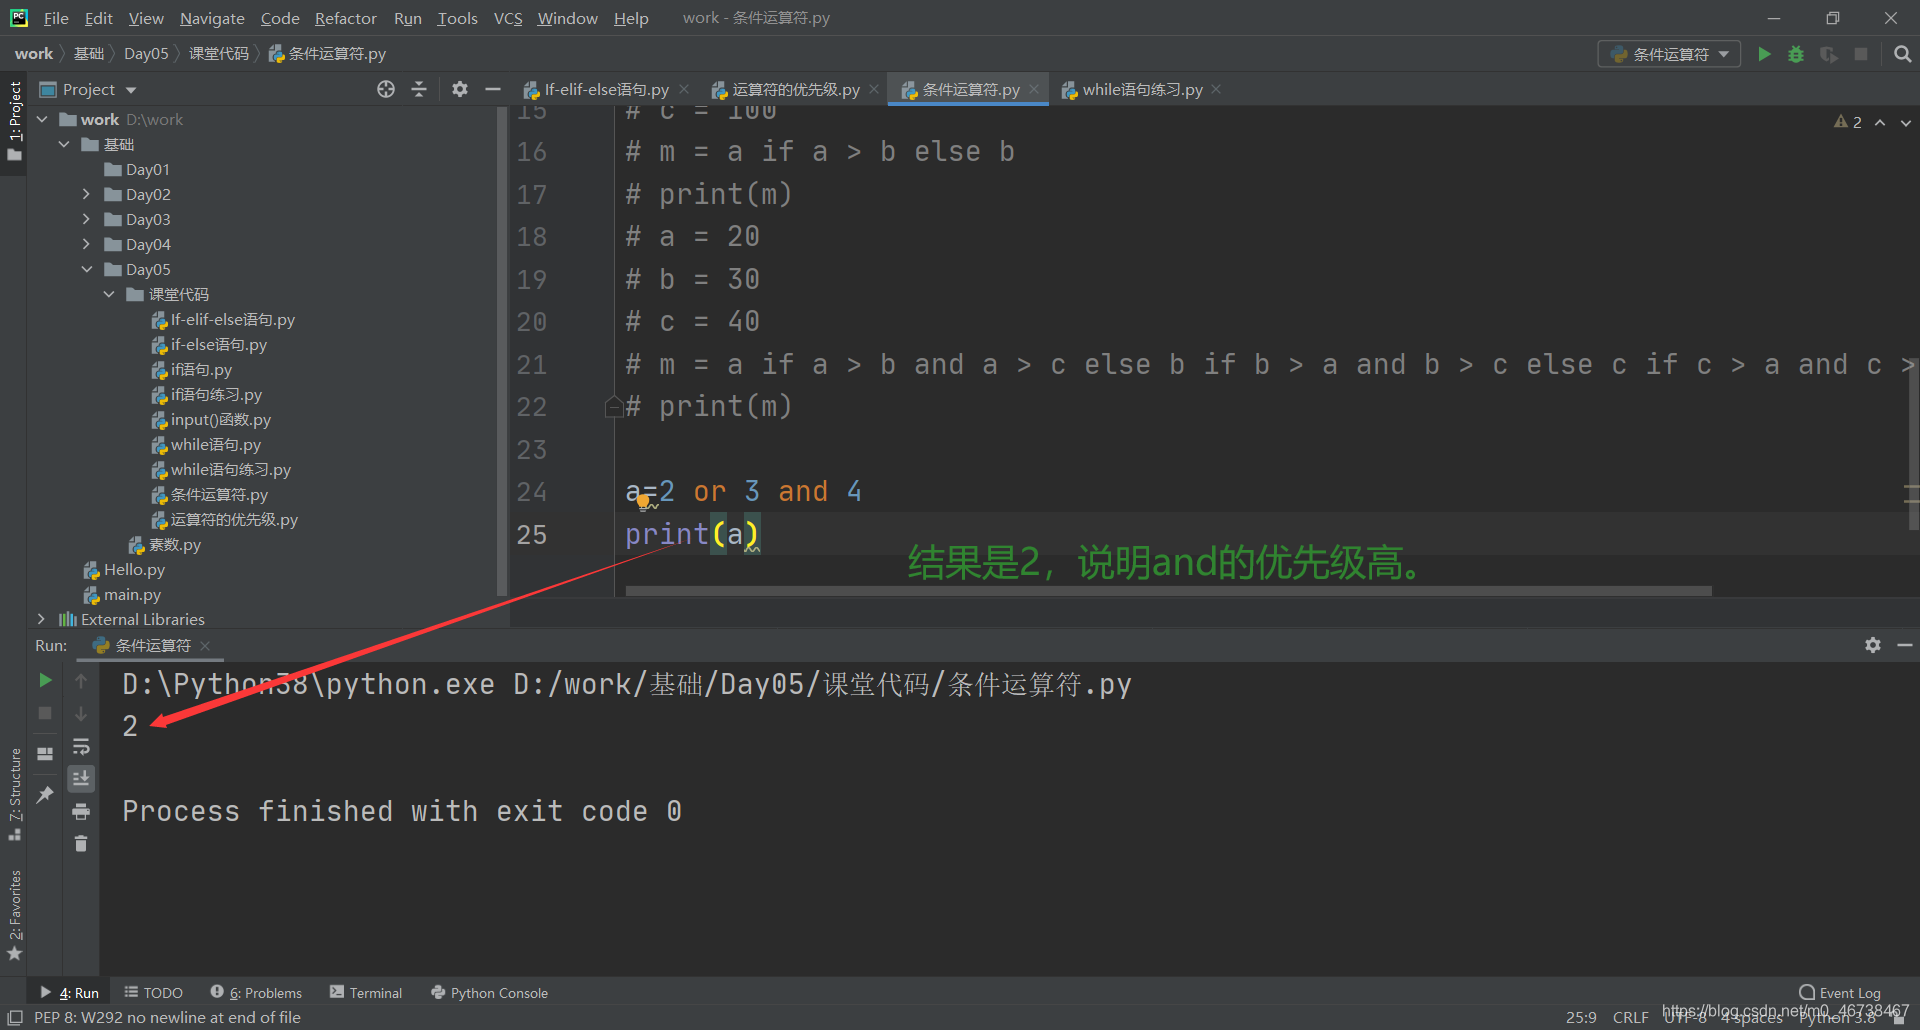1920x1030 pixels.
Task: Go to previous highlighted warning arrow
Action: pos(1880,122)
